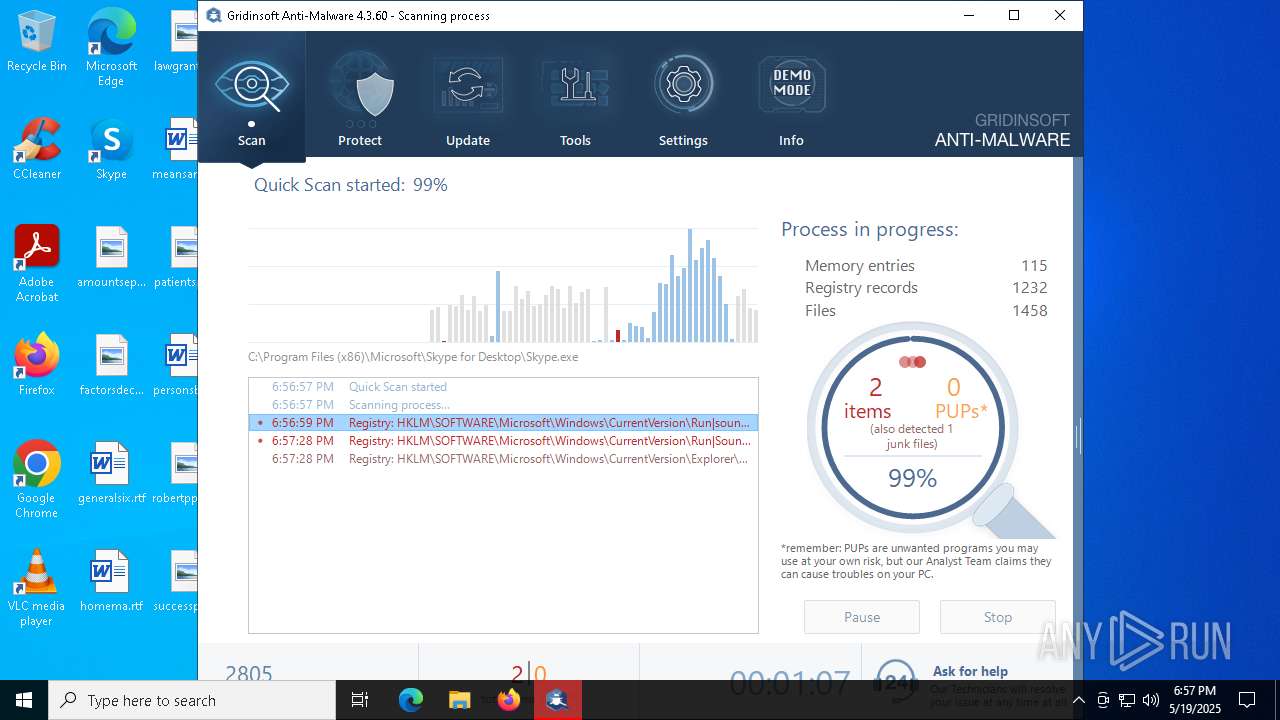This screenshot has height=720, width=1280.
Task: Click the Info tab label
Action: [792, 141]
